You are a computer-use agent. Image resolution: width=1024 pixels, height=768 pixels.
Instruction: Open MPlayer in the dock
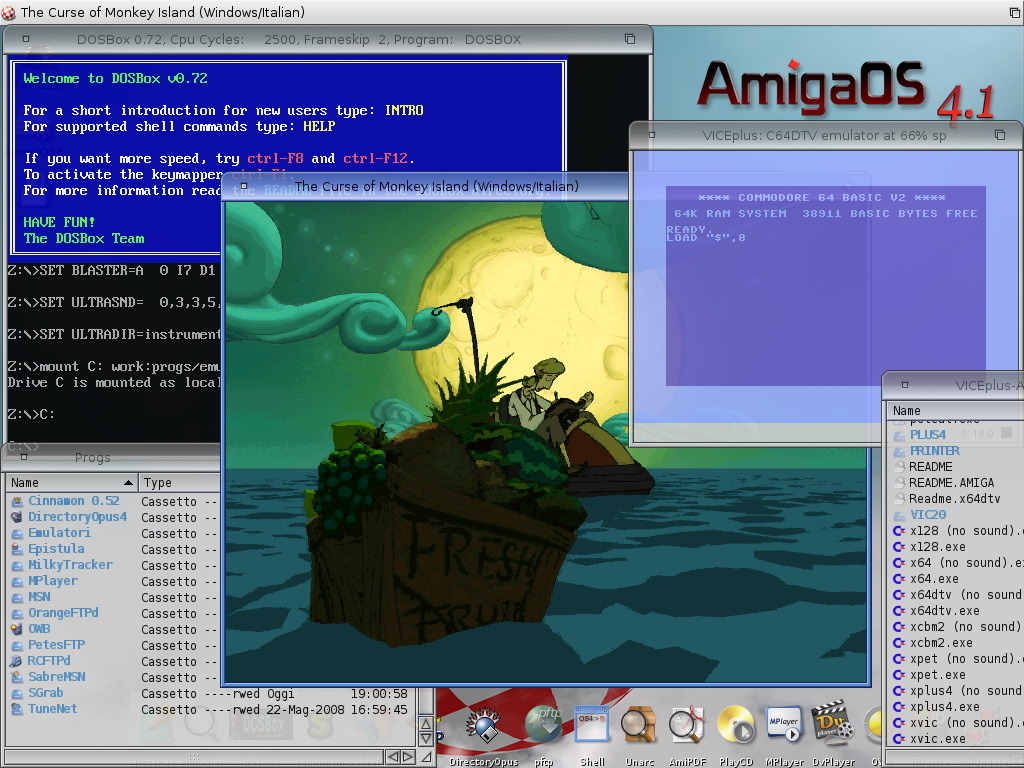tap(784, 729)
